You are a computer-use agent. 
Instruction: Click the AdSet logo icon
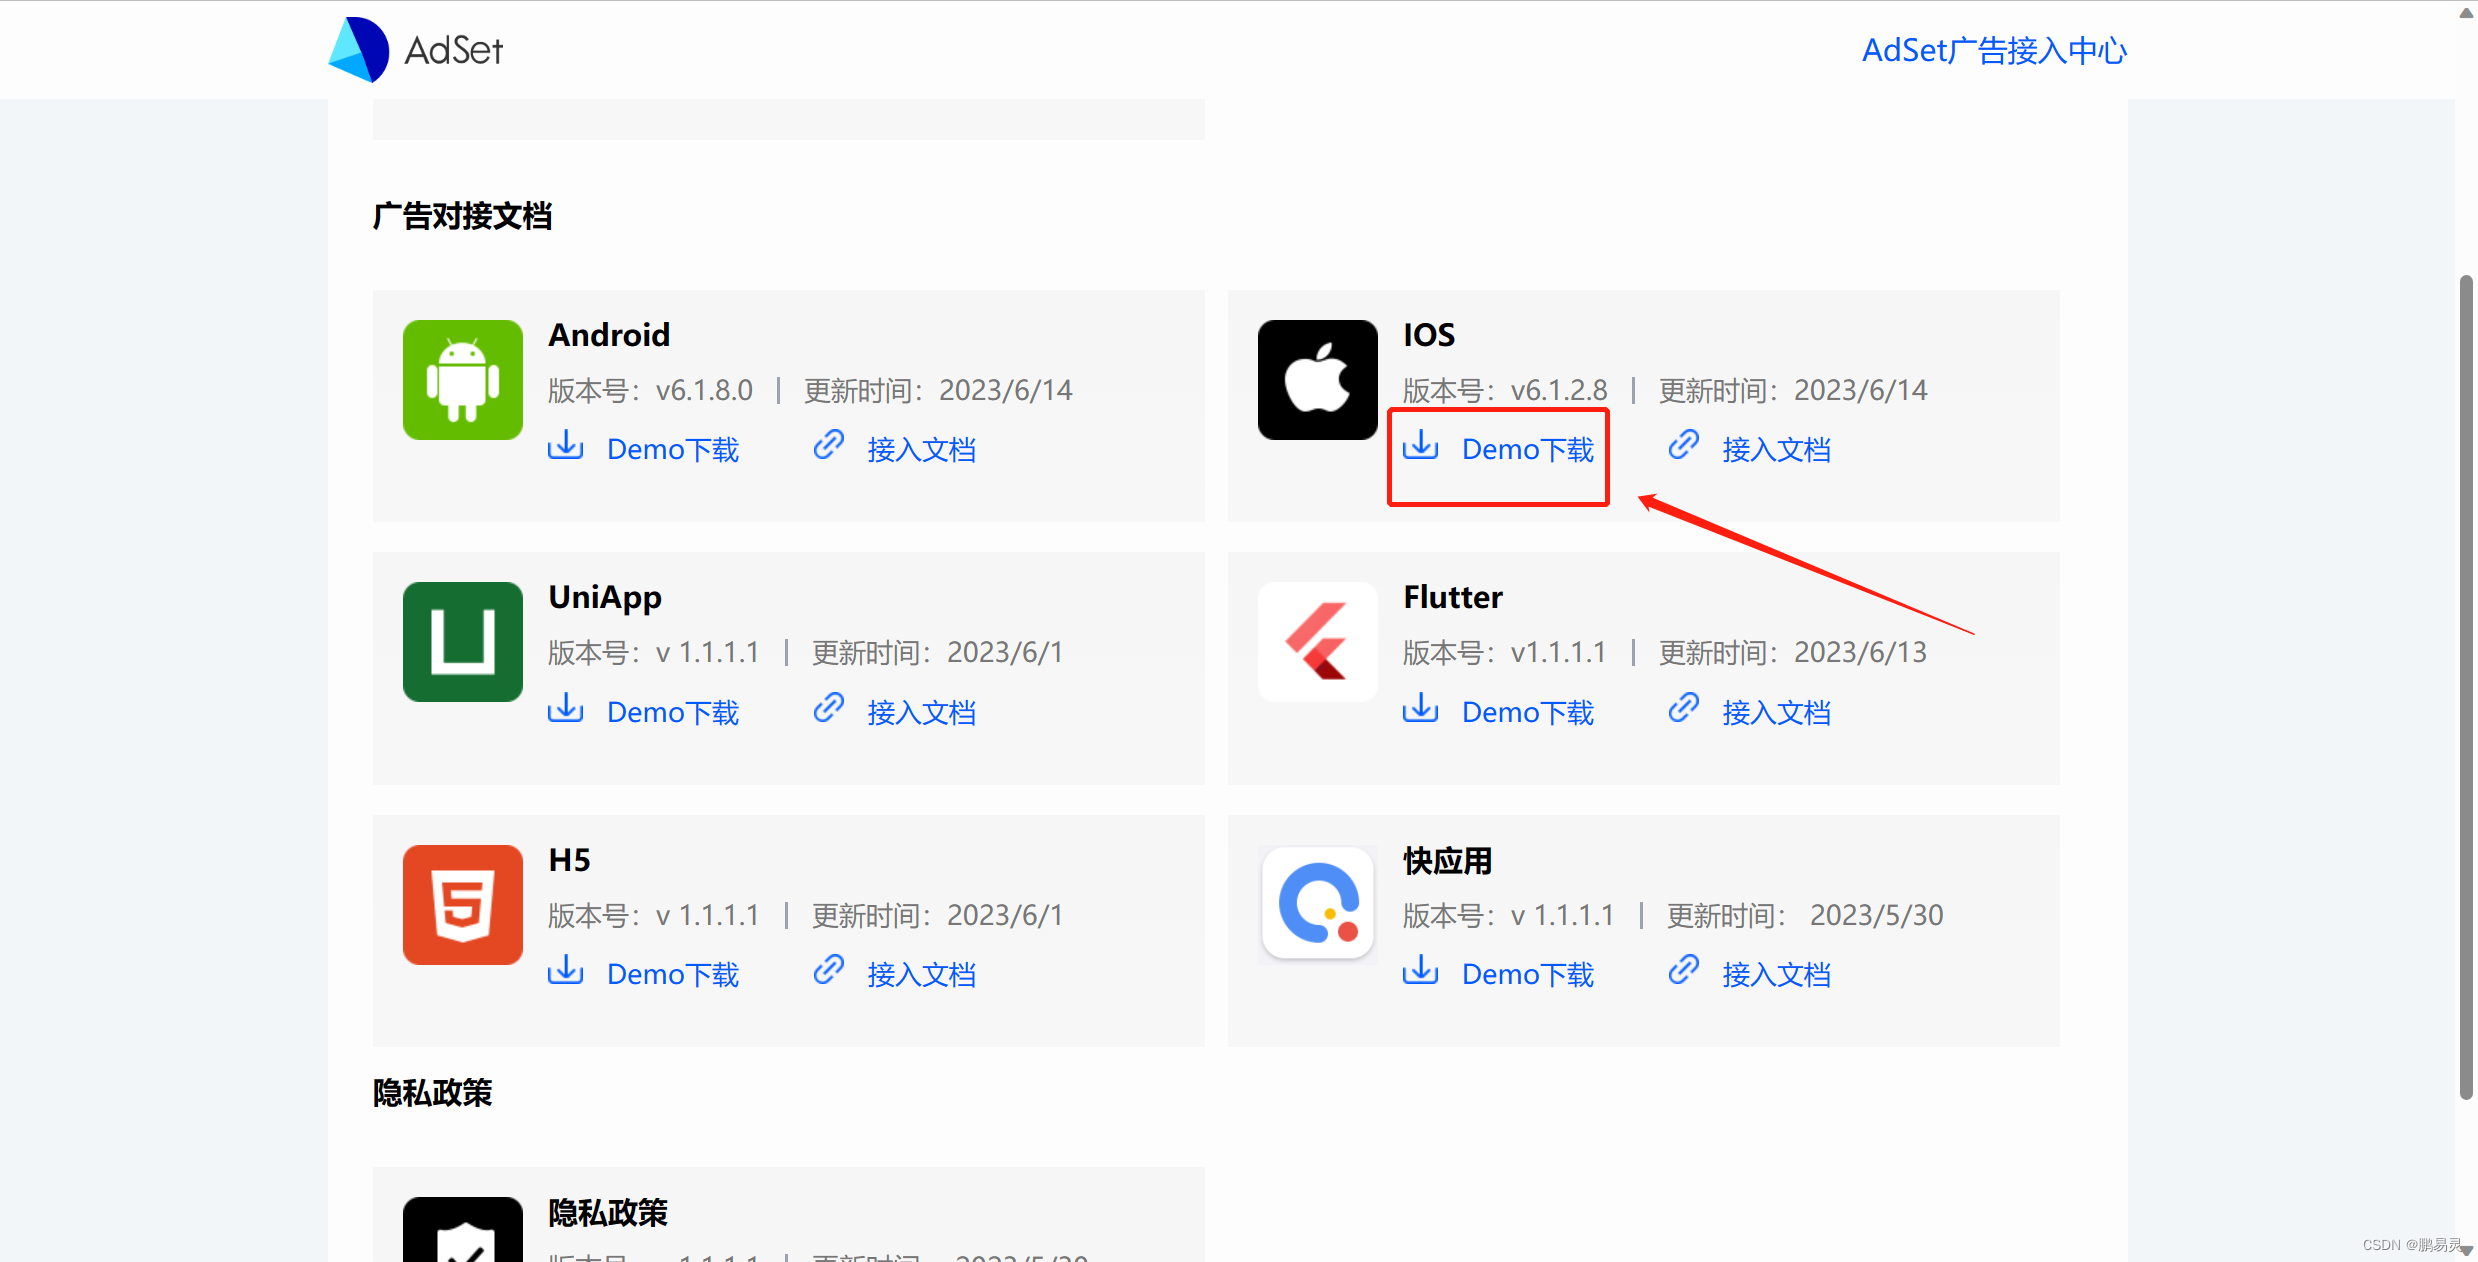[x=359, y=49]
